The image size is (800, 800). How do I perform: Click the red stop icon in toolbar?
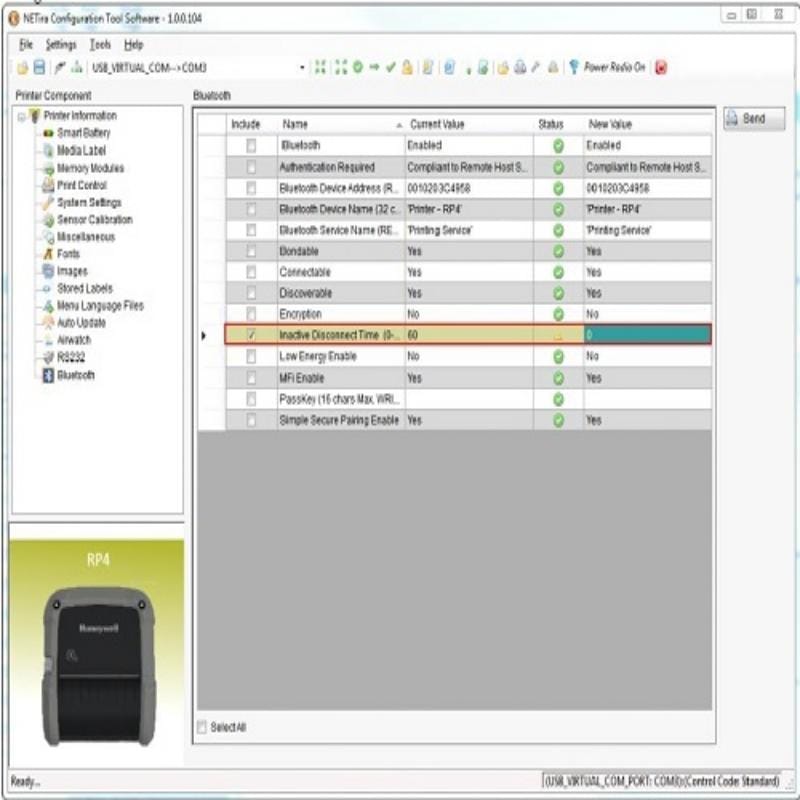(661, 67)
